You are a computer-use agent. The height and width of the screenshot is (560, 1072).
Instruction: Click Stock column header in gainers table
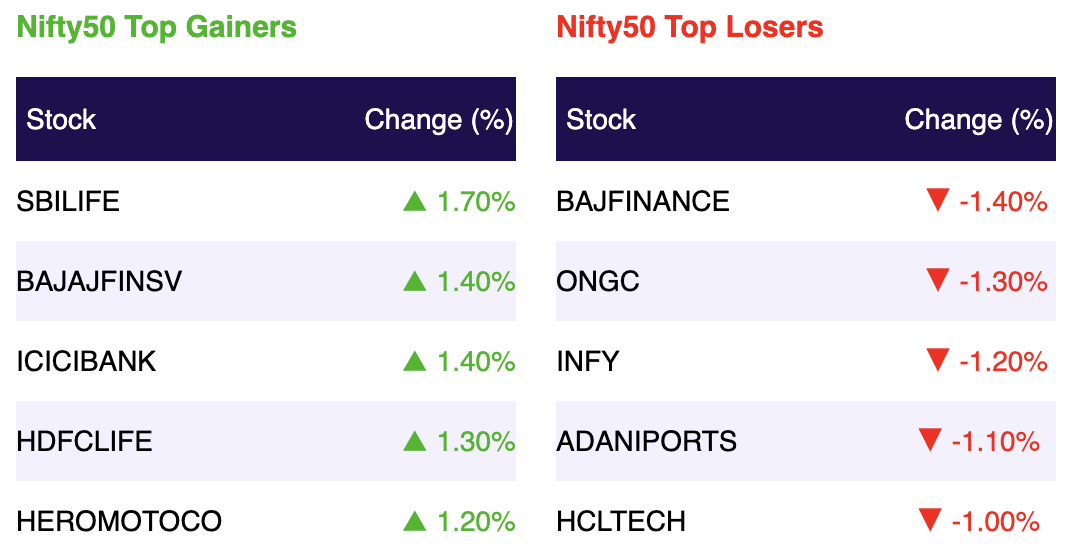click(x=61, y=120)
